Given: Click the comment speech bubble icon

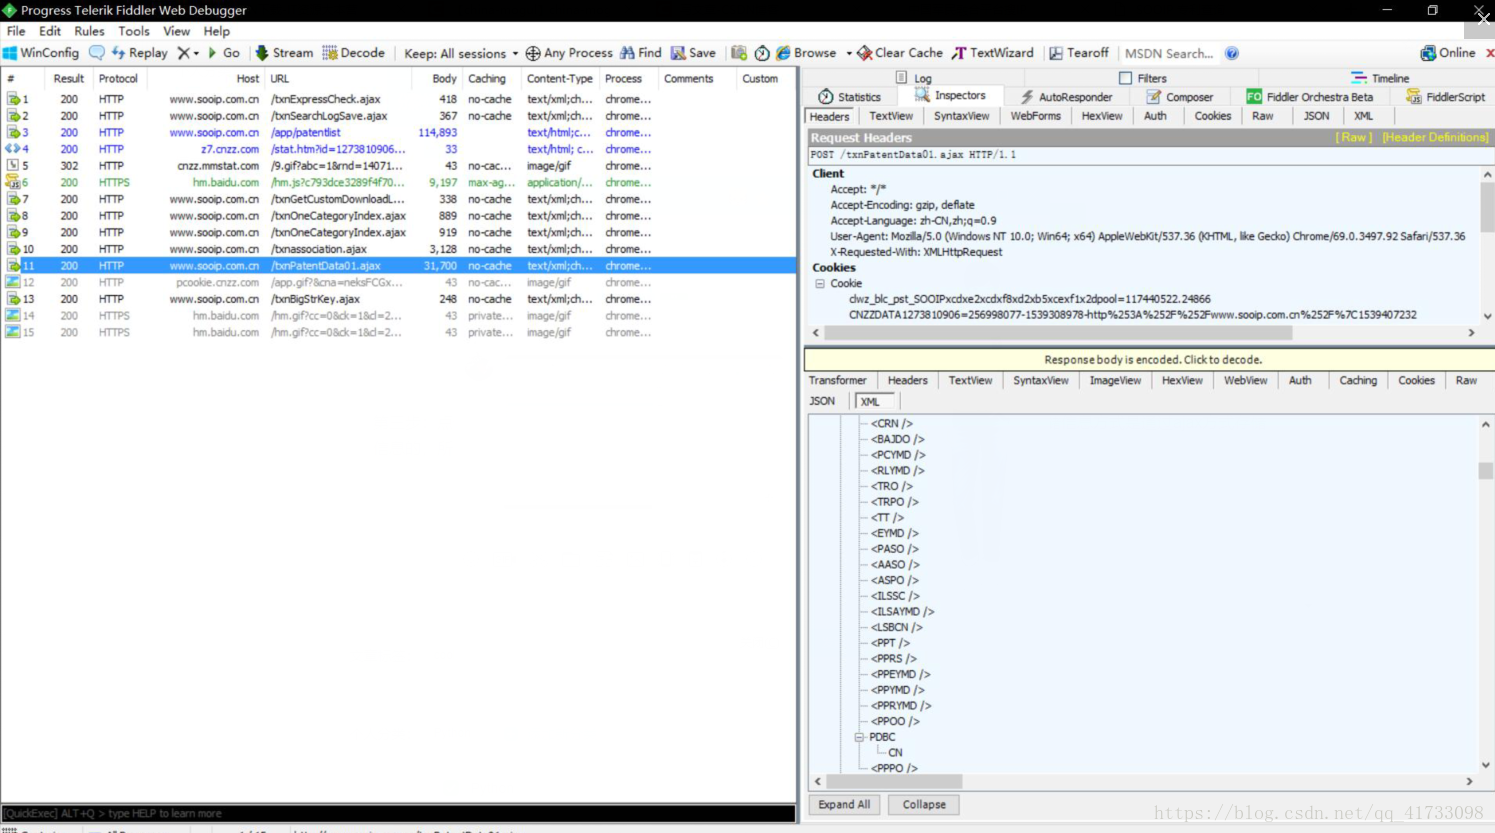Looking at the screenshot, I should tap(97, 53).
